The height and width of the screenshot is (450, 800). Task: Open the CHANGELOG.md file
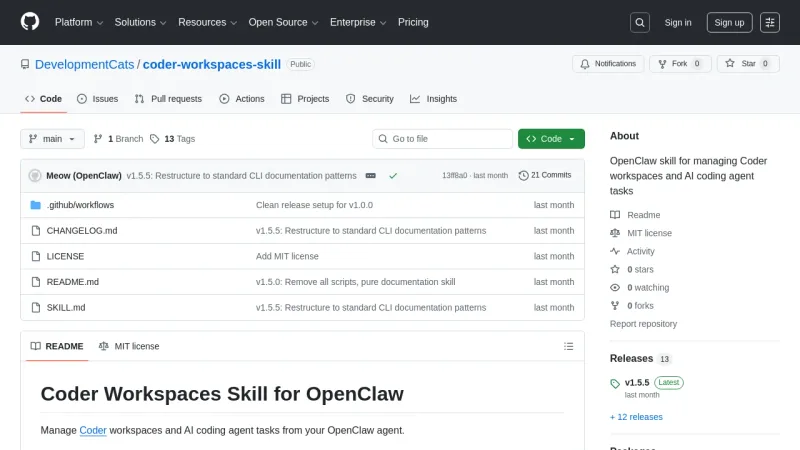click(x=82, y=231)
